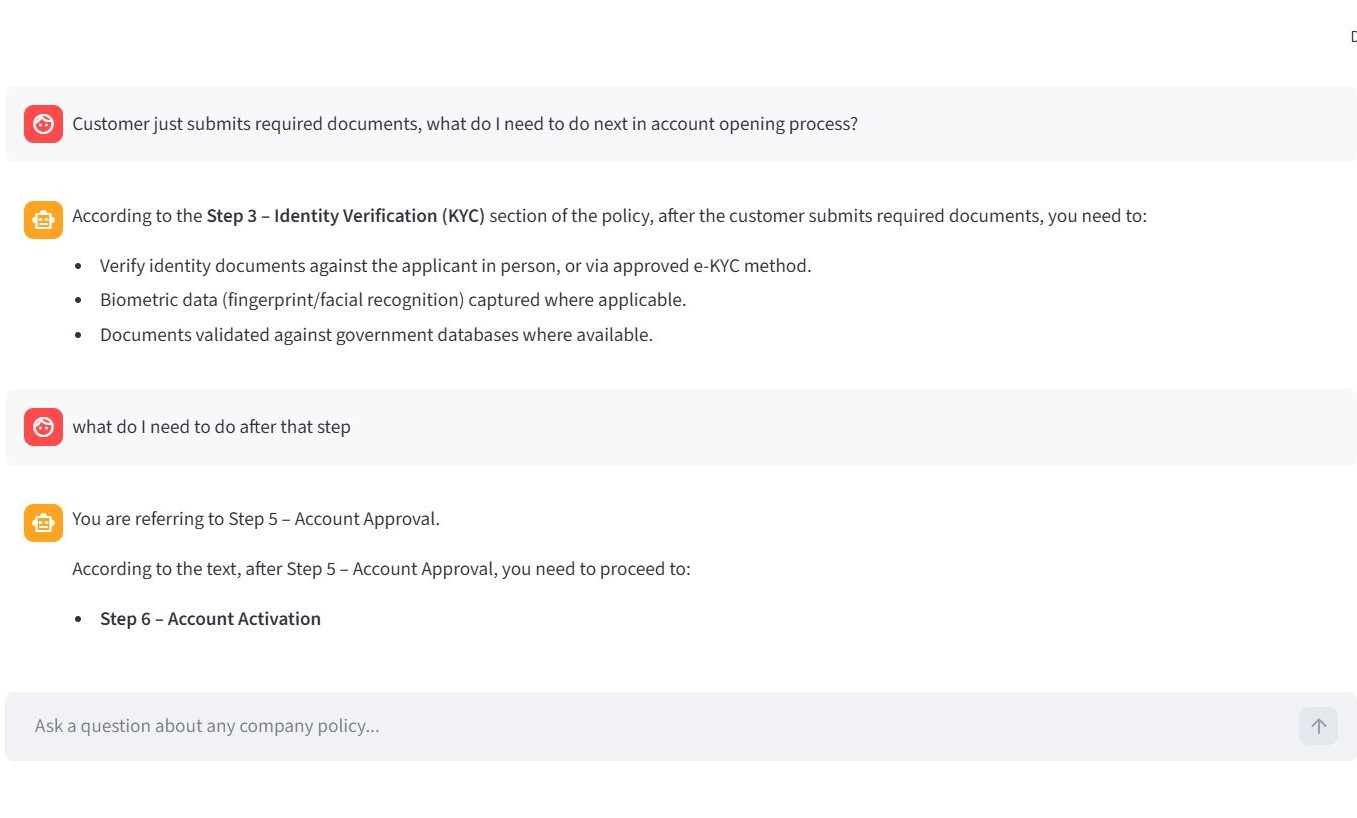The image size is (1357, 818).
Task: Click the second user avatar beside follow-up question
Action: pyautogui.click(x=43, y=427)
